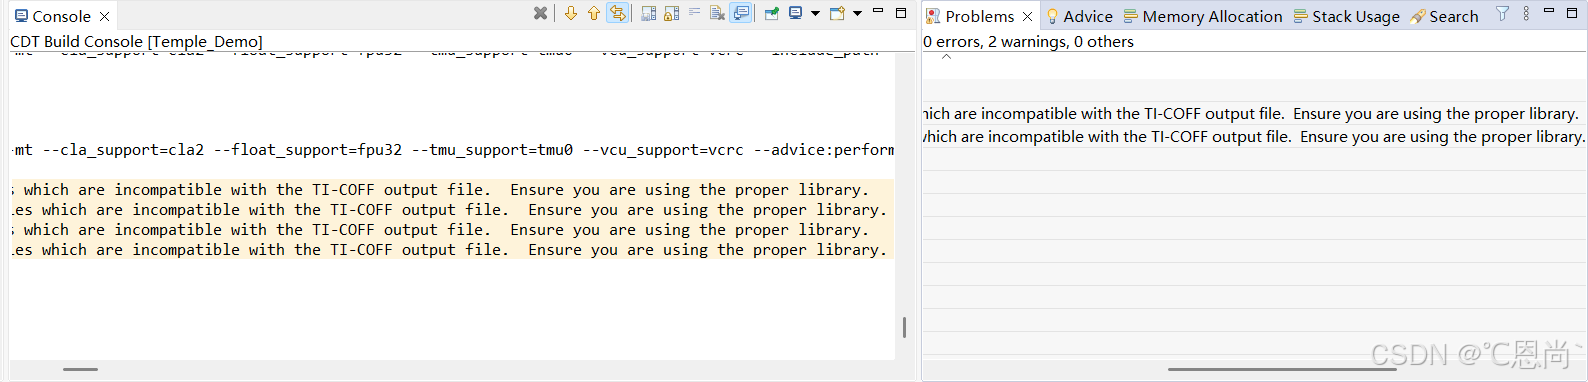Screen dimensions: 1588x382
Task: Click the last highlighted TI-COFF warning line in console
Action: [452, 249]
